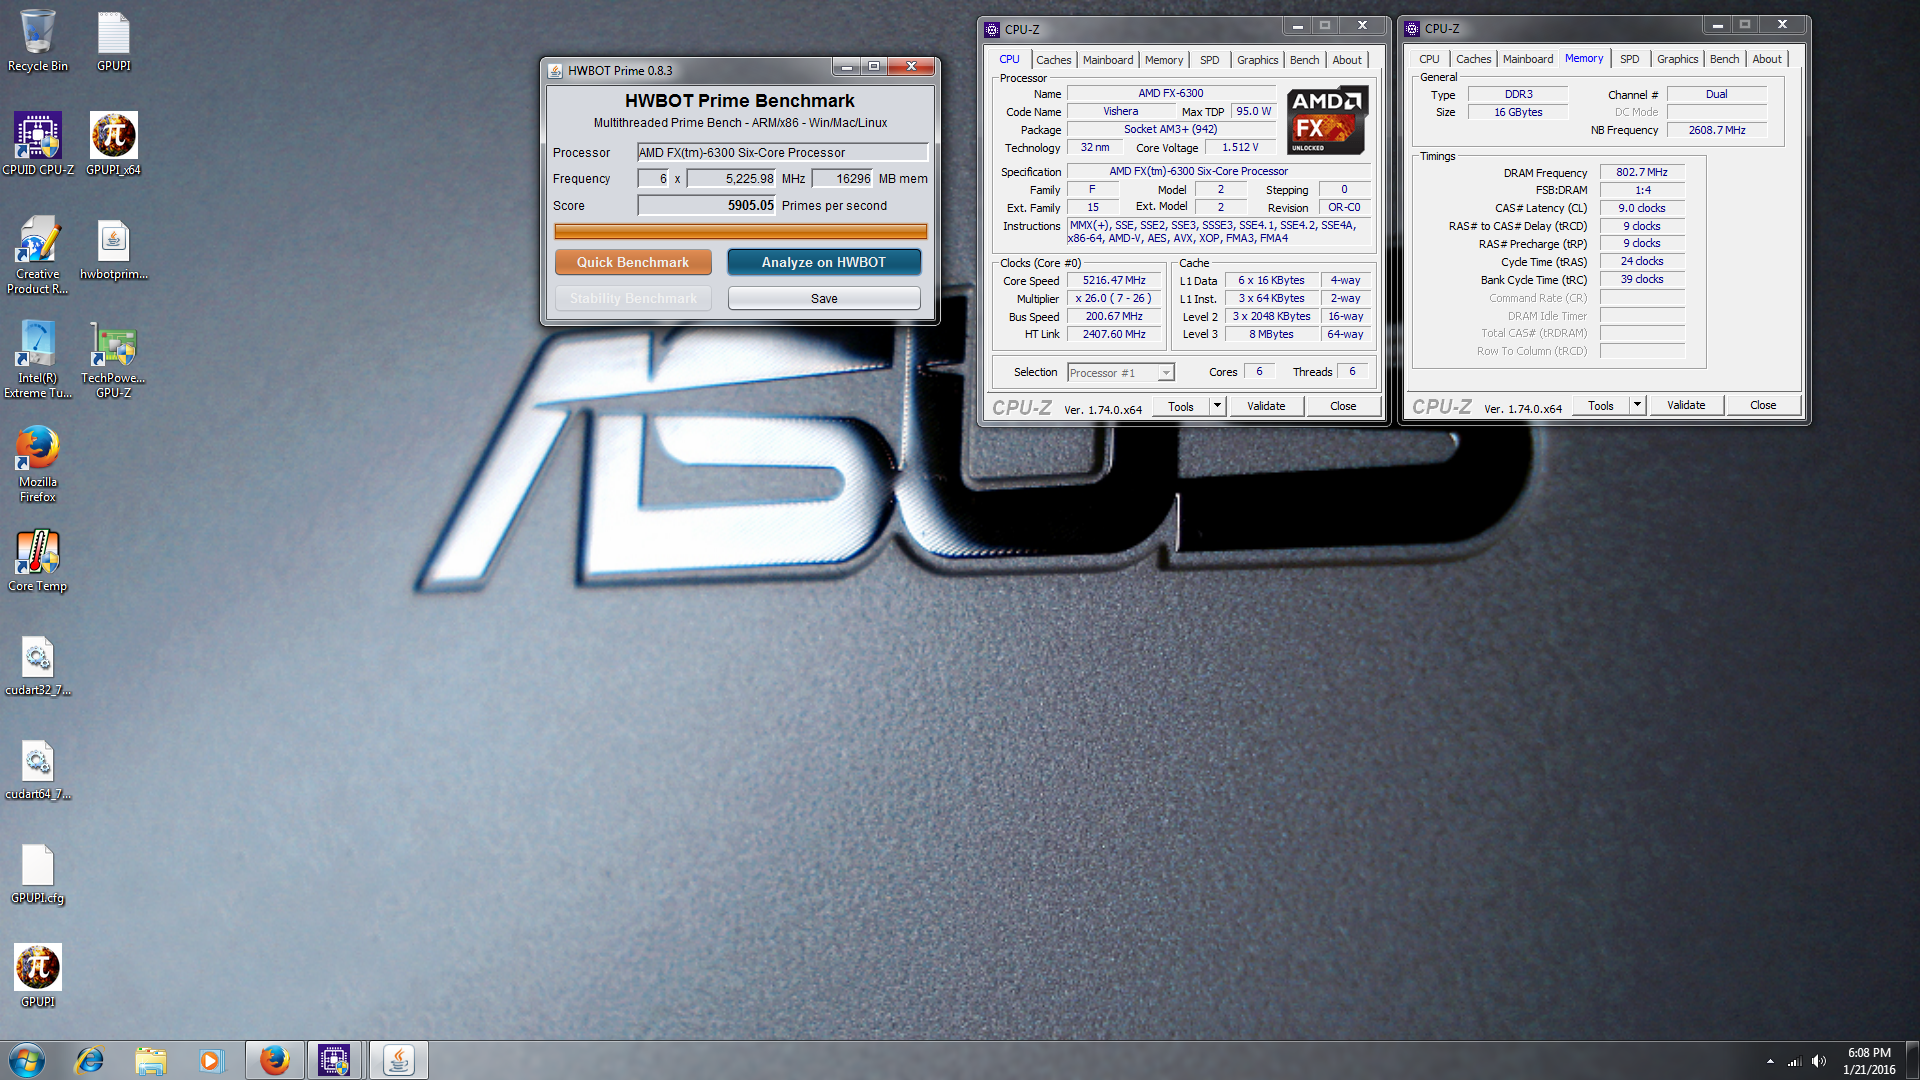Open Creative Product Registration shortcut
The image size is (1920, 1080).
coord(38,255)
